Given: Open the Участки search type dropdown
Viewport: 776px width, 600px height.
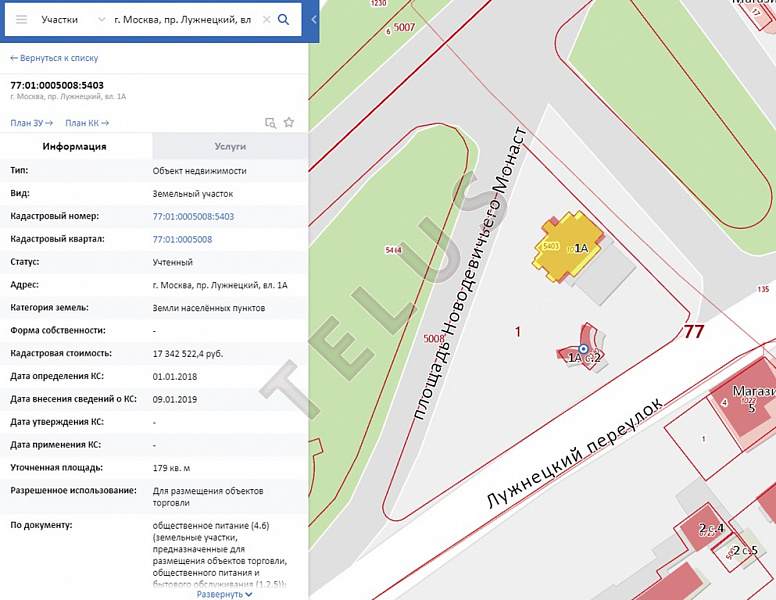Looking at the screenshot, I should click(73, 20).
